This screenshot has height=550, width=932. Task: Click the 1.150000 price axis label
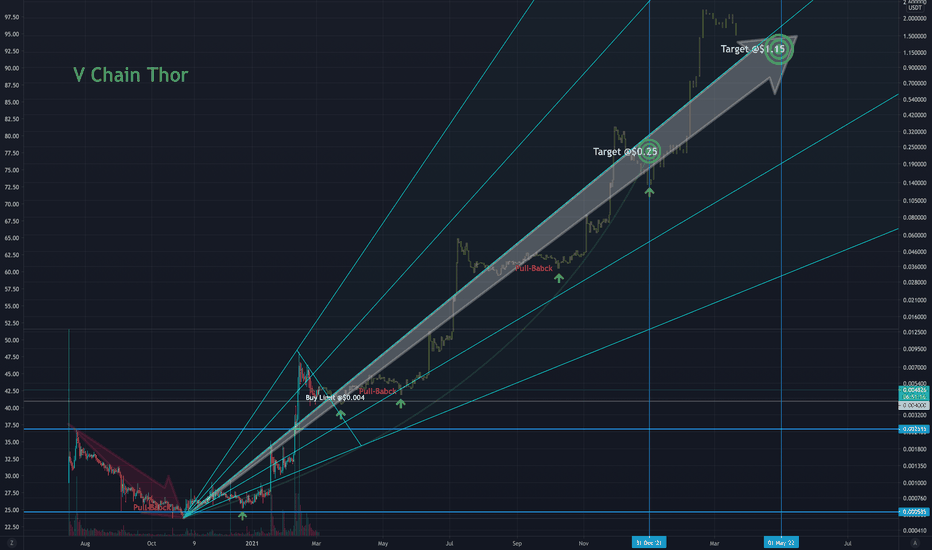(915, 53)
